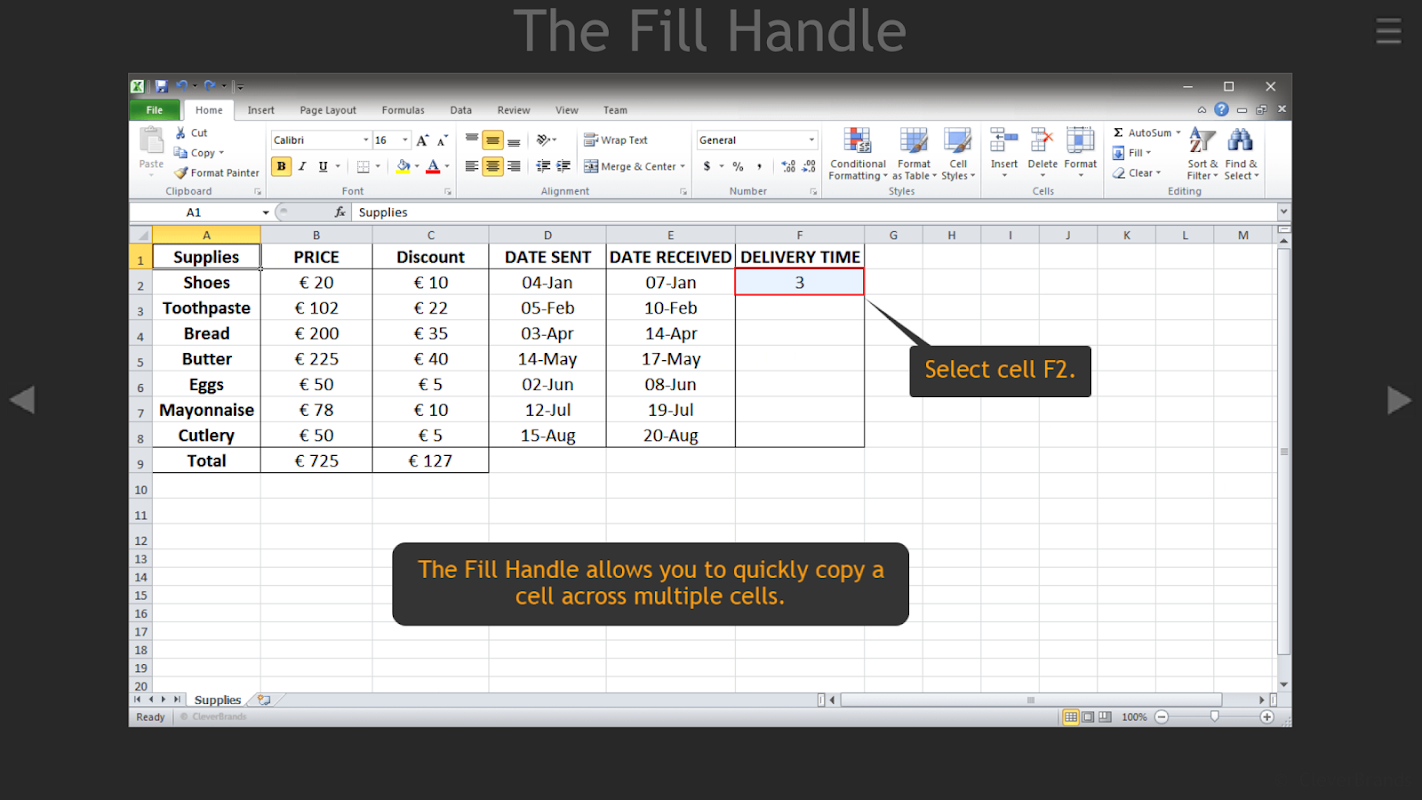Click the AutoSum sigma icon
The image size is (1422, 800).
(x=1118, y=133)
